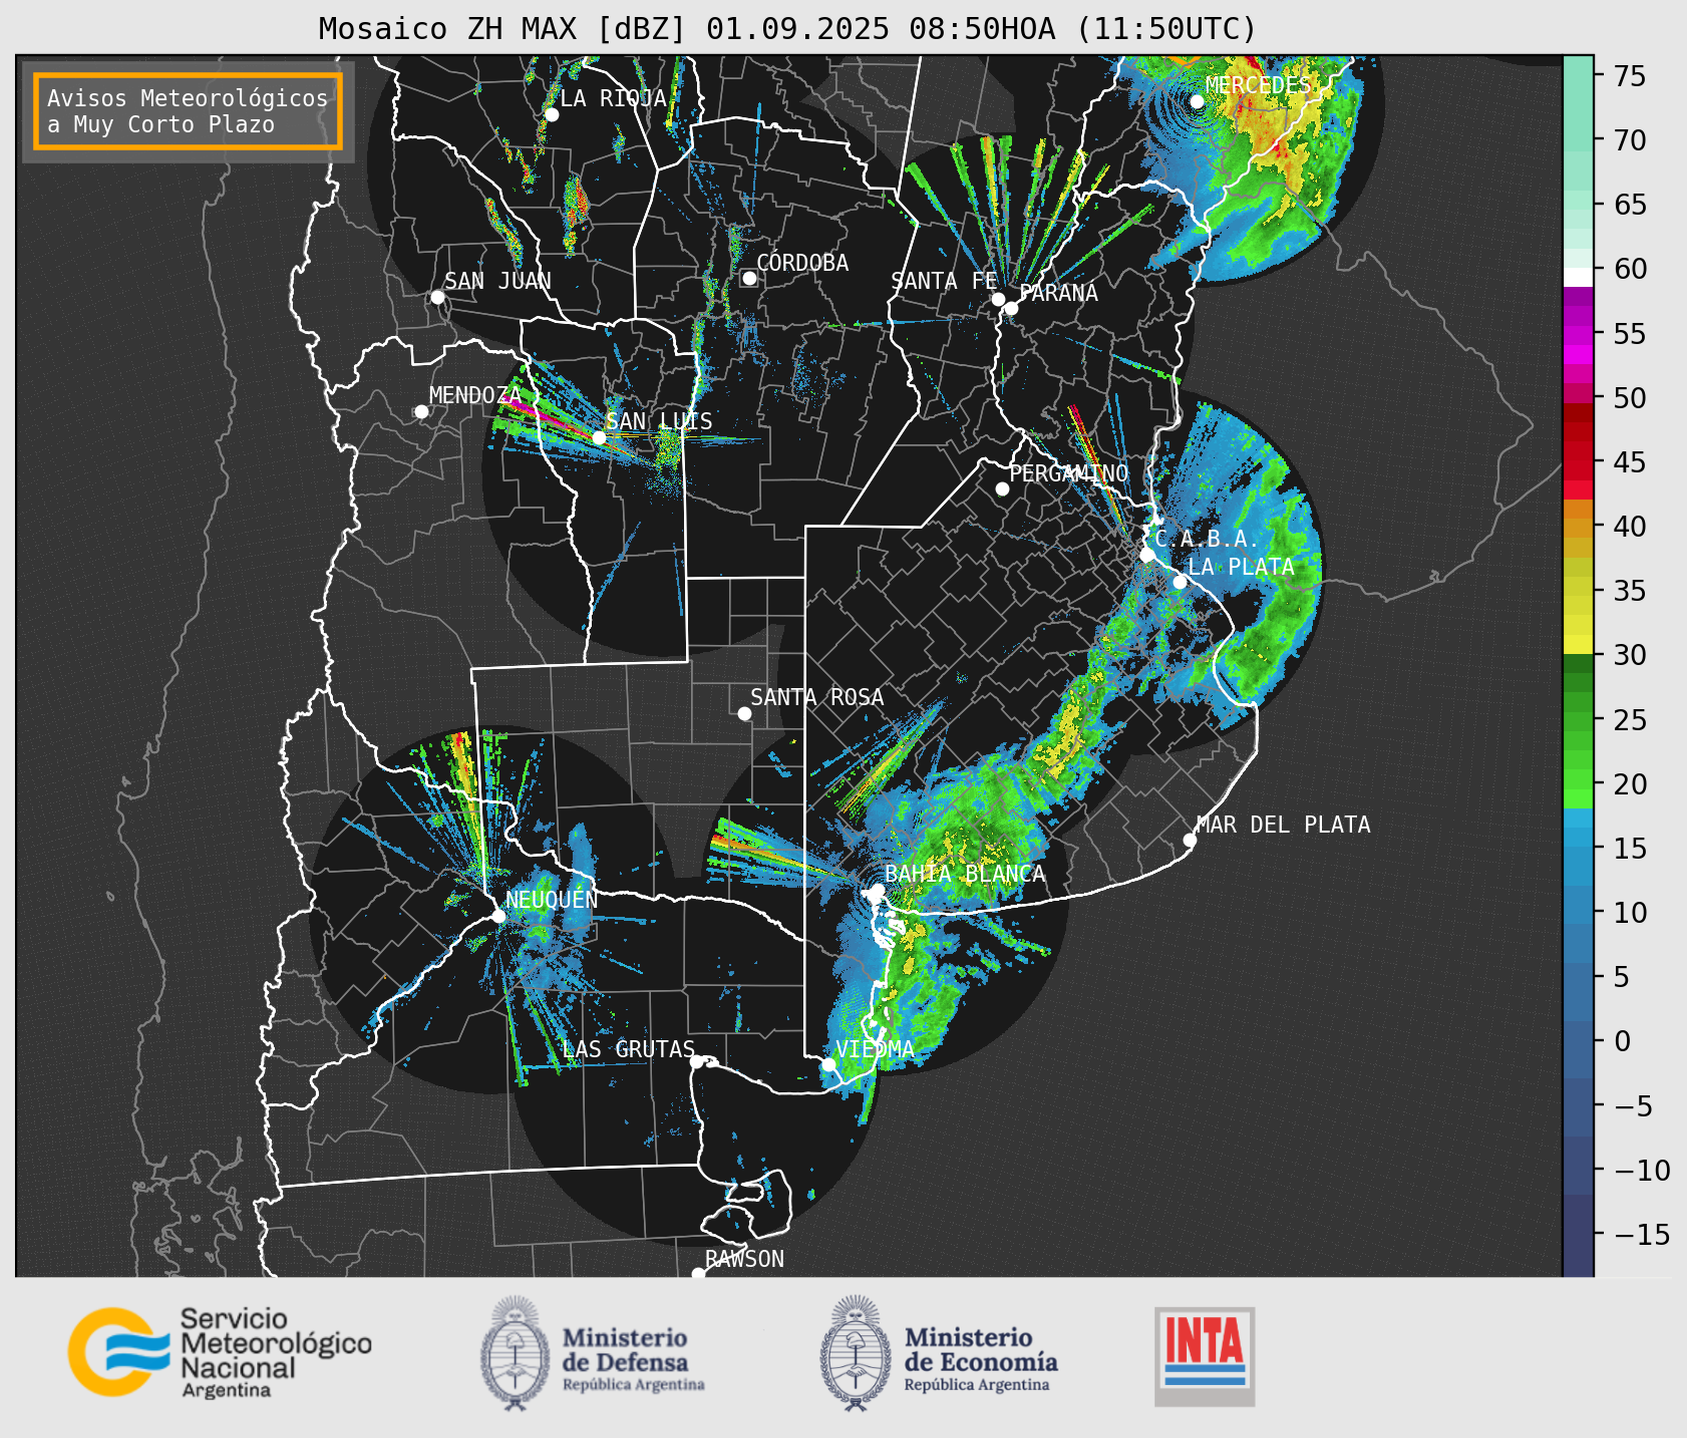Click the Avisos Meteorológicos a Muy Corto Plazo box

(188, 111)
